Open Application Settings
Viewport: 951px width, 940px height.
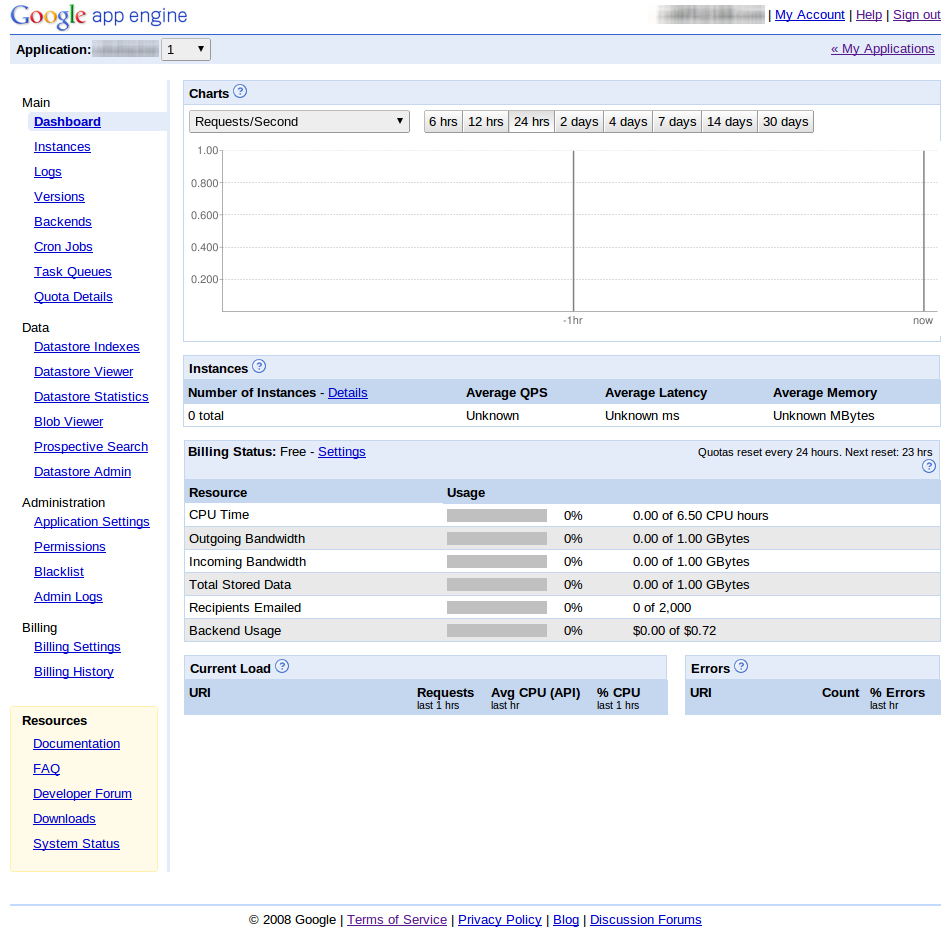point(92,522)
